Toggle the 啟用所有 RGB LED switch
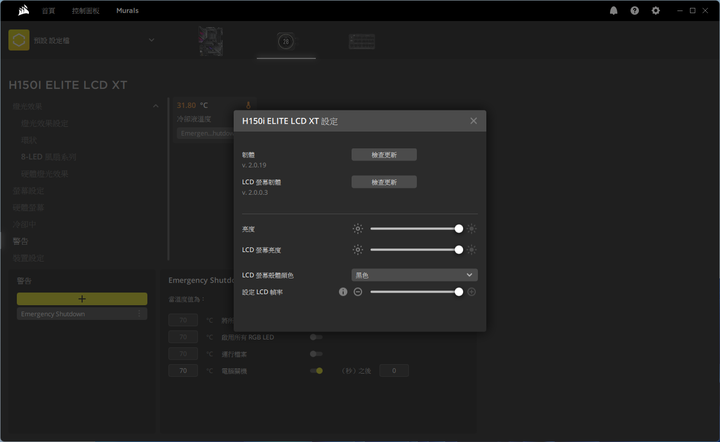This screenshot has height=442, width=720. point(316,337)
